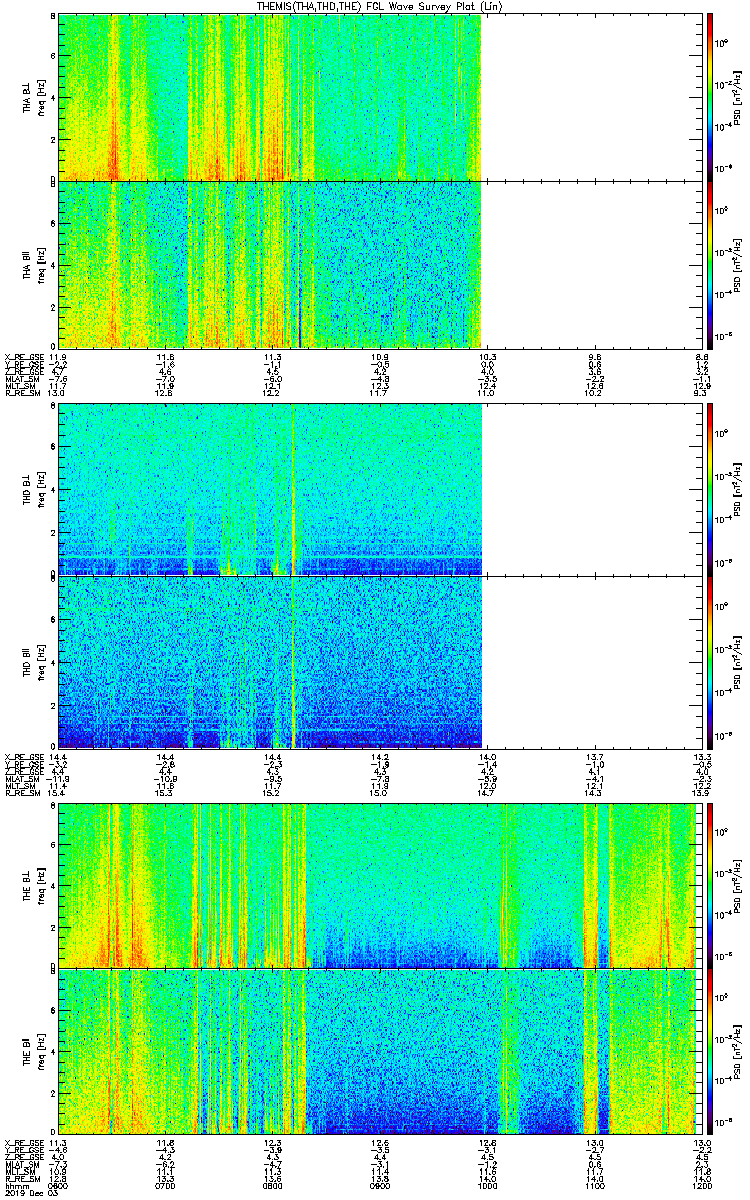Click the 0600 time tick label
Viewport: 750px width, 1200px height.
(x=59, y=1184)
